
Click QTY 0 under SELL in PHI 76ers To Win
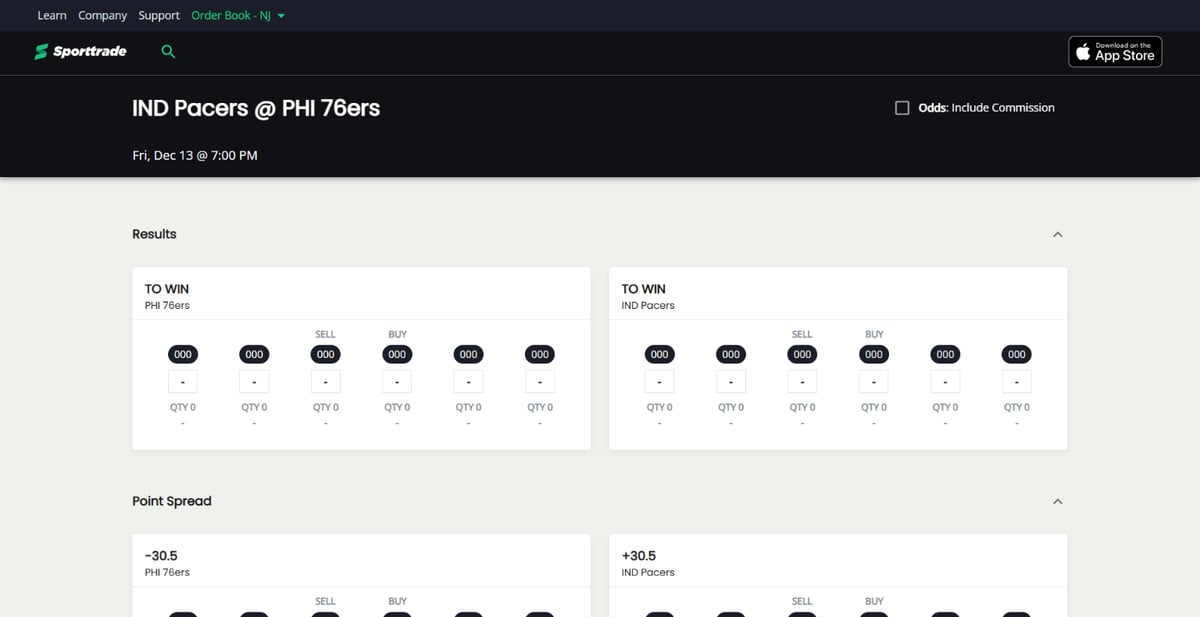pos(325,407)
